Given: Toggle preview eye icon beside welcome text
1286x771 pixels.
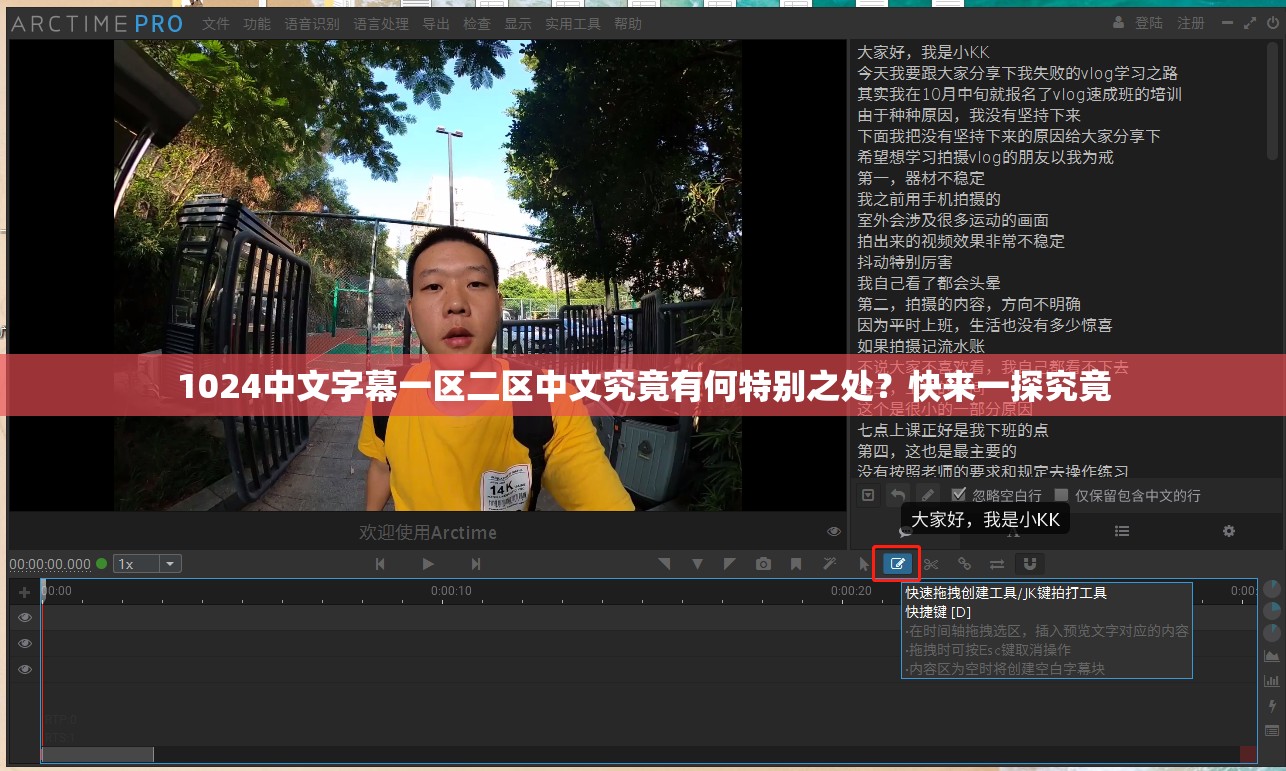Looking at the screenshot, I should tap(834, 531).
